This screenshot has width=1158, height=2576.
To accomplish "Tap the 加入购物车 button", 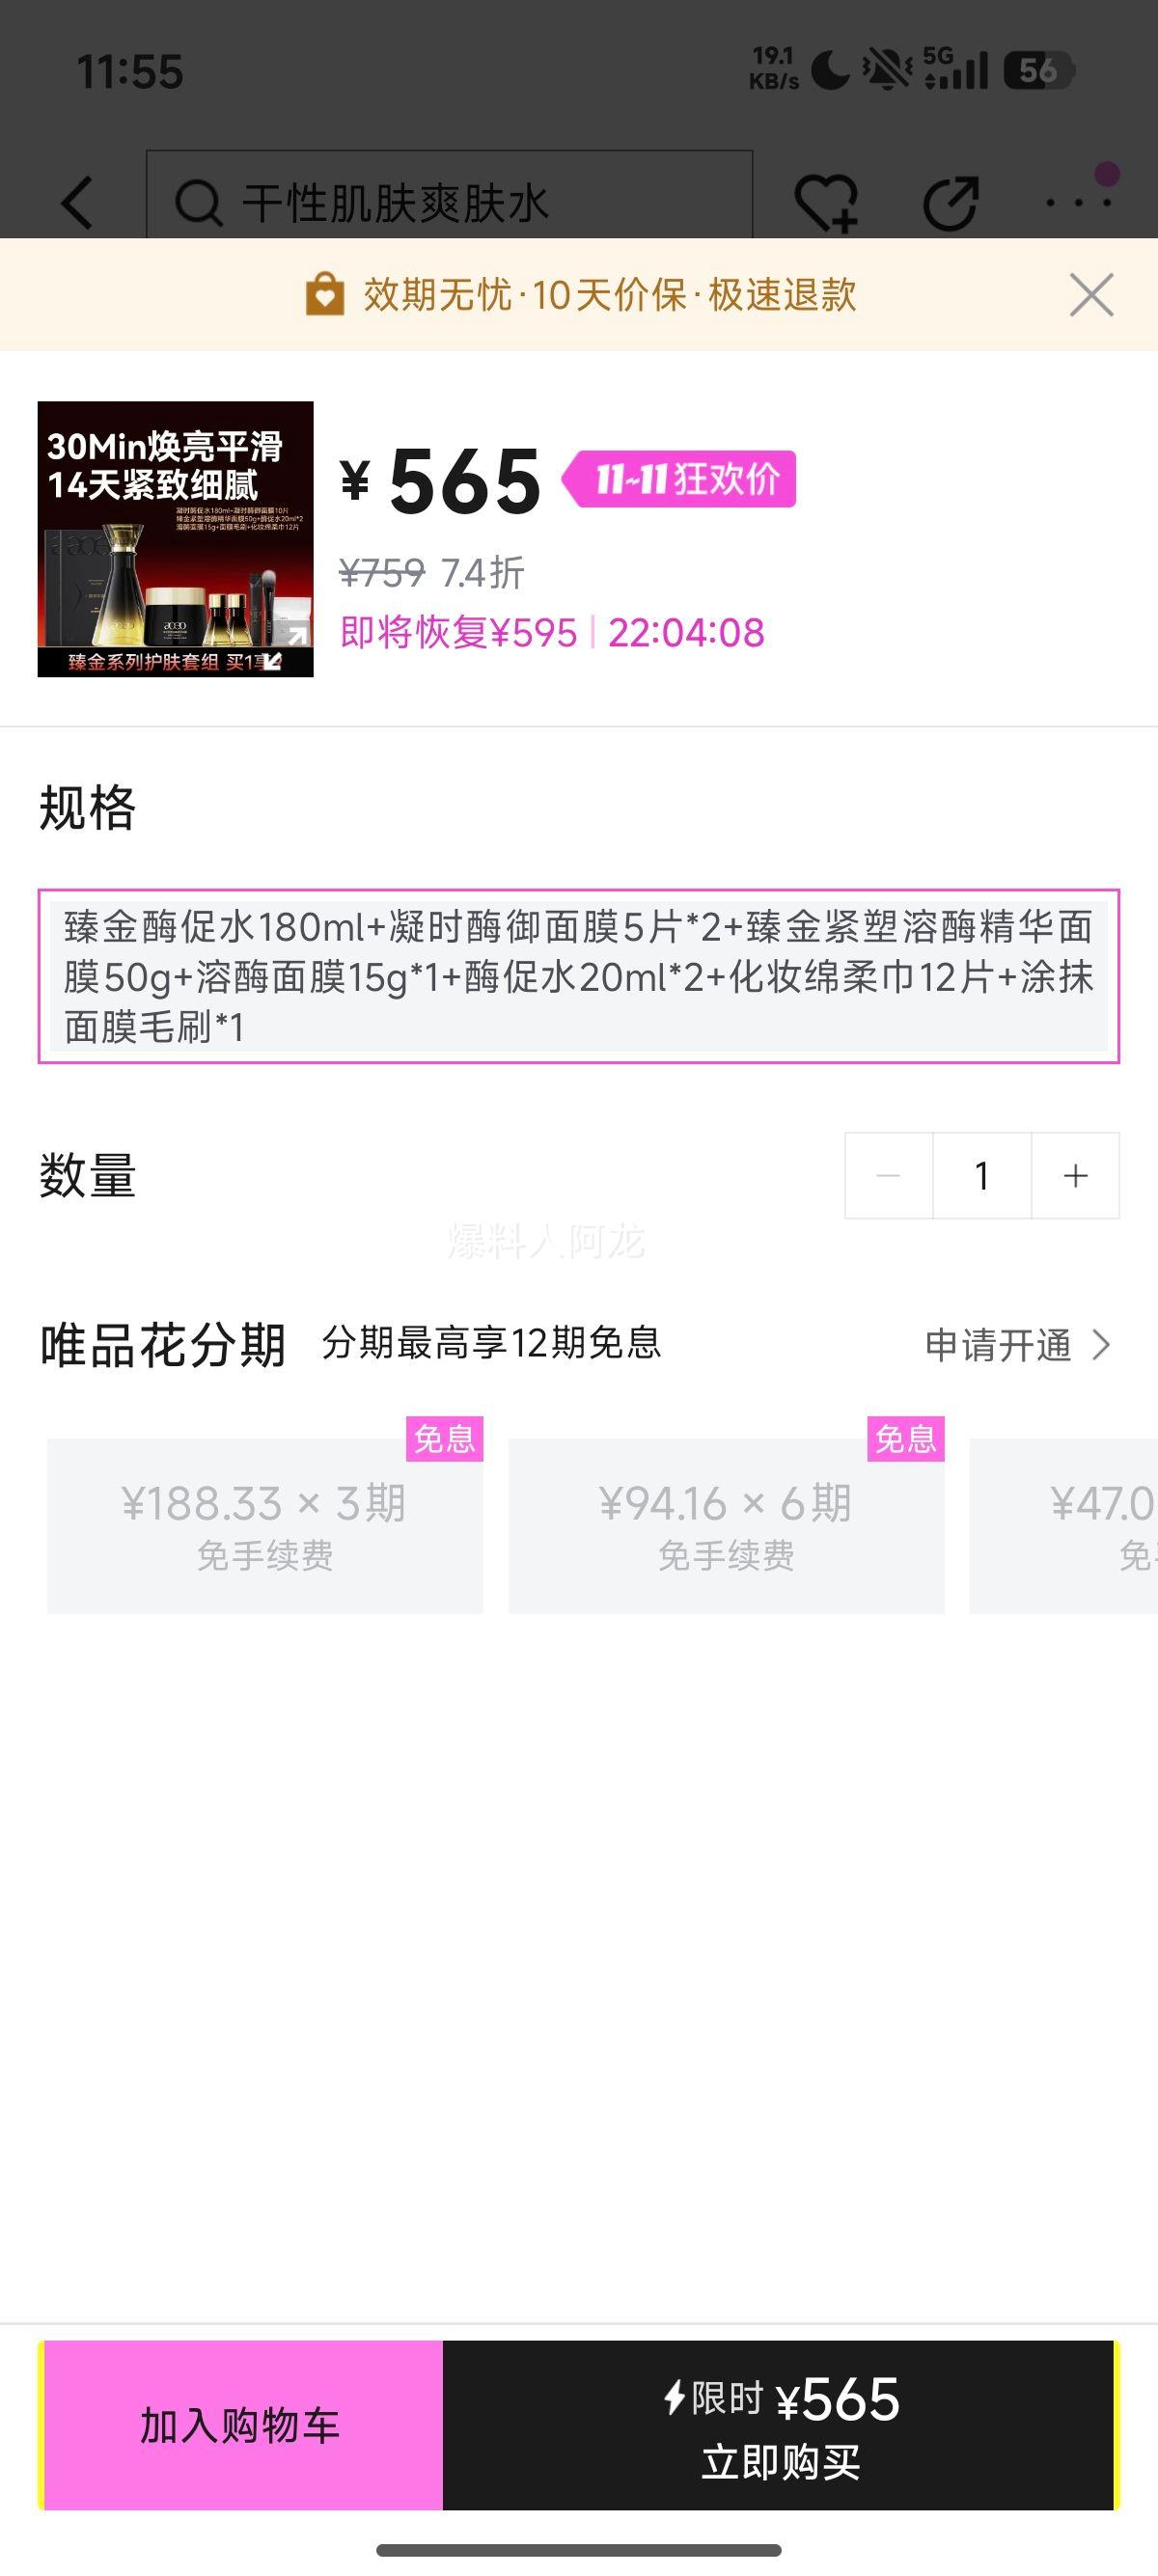I will tap(241, 2425).
